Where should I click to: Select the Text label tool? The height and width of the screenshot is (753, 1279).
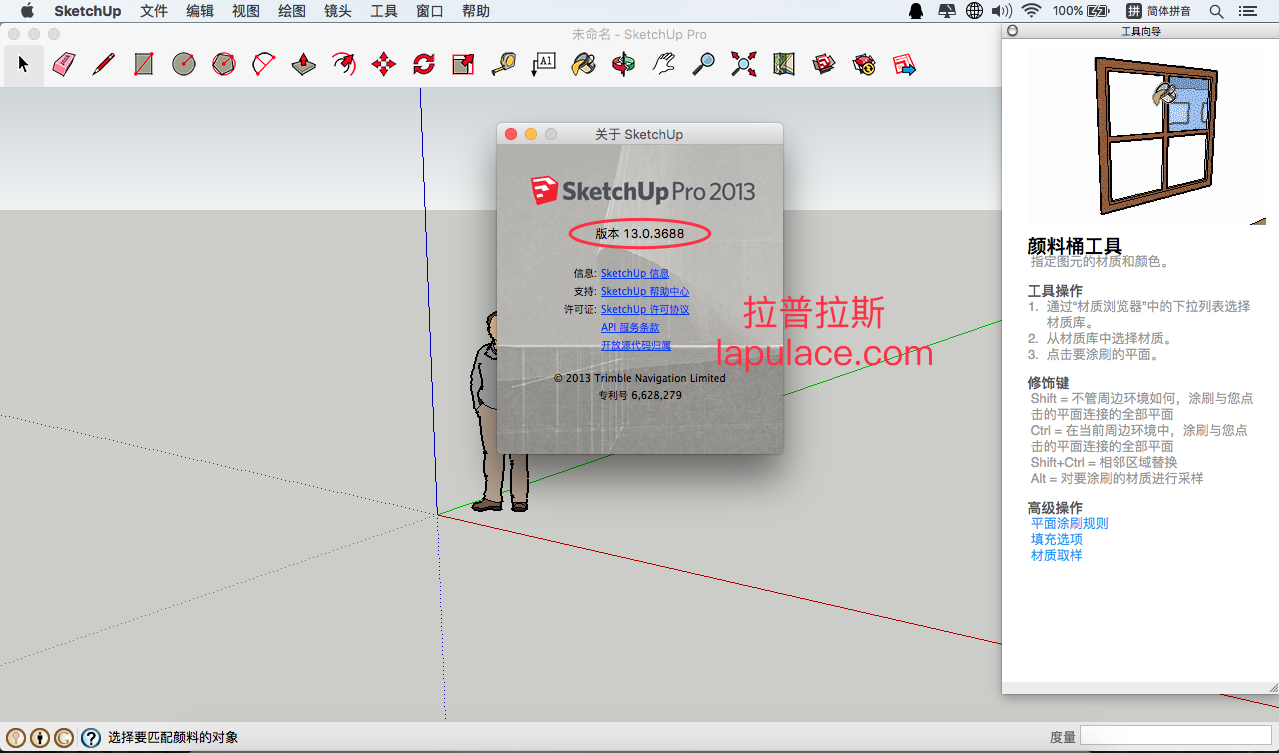[544, 65]
